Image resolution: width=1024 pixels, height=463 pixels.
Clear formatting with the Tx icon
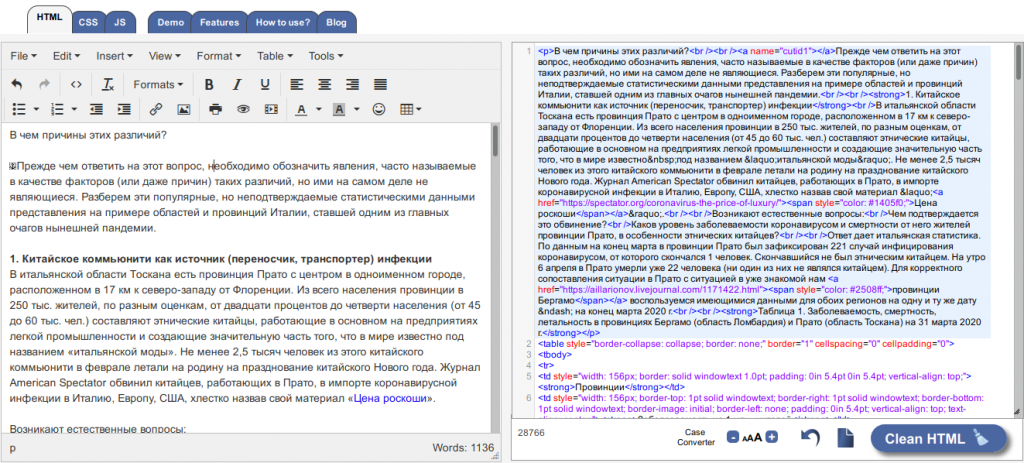point(108,84)
